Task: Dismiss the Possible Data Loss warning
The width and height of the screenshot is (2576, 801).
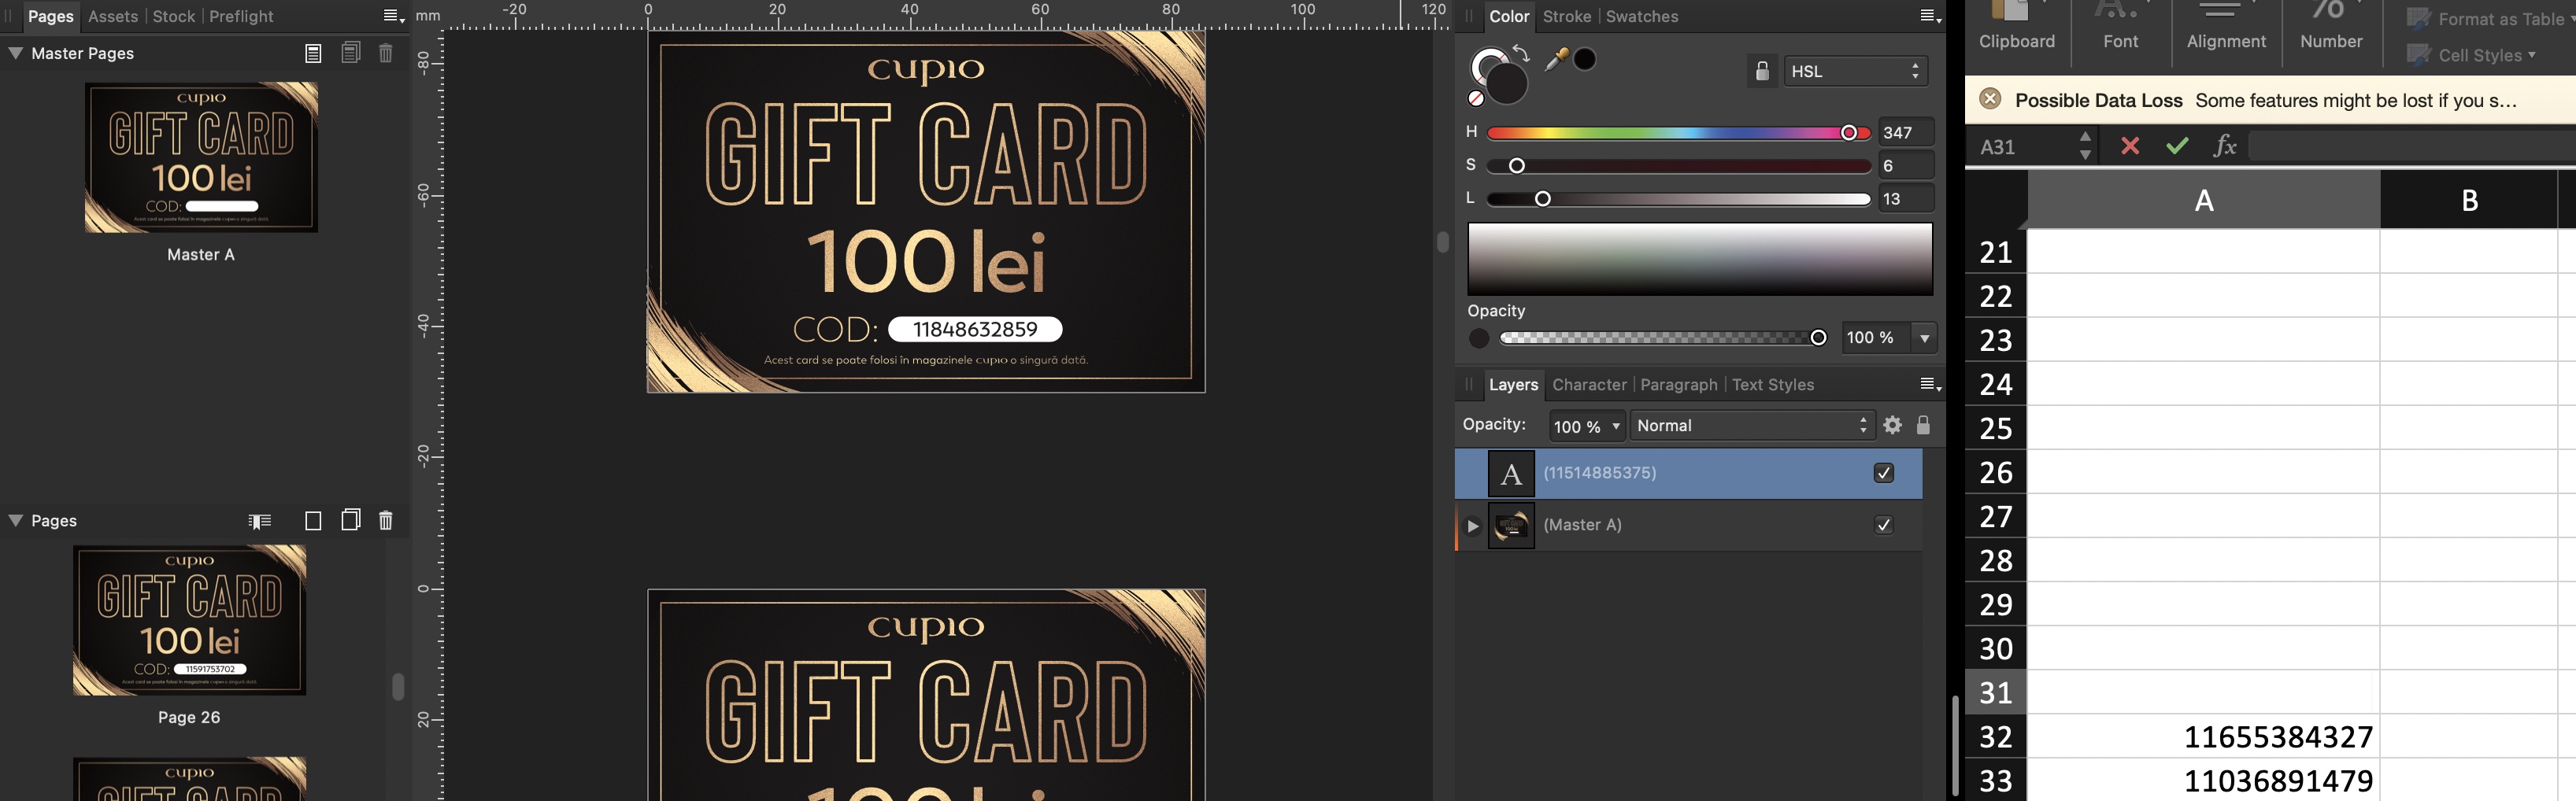Action: click(x=1990, y=99)
